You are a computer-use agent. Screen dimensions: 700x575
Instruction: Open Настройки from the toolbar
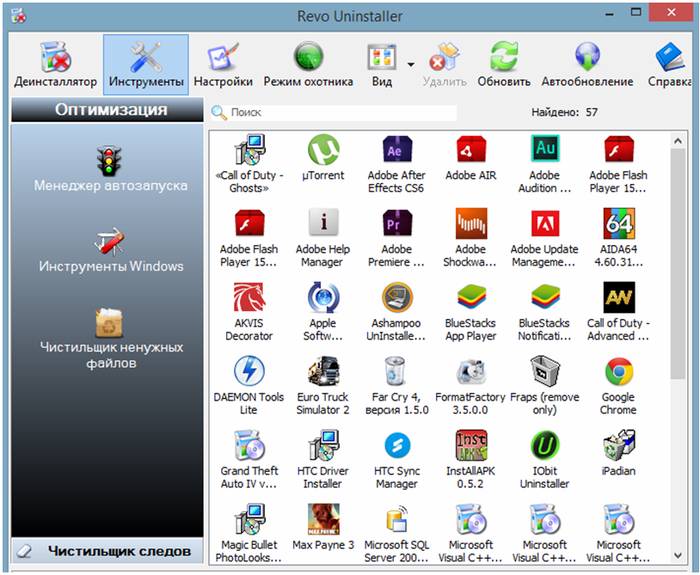[x=223, y=64]
